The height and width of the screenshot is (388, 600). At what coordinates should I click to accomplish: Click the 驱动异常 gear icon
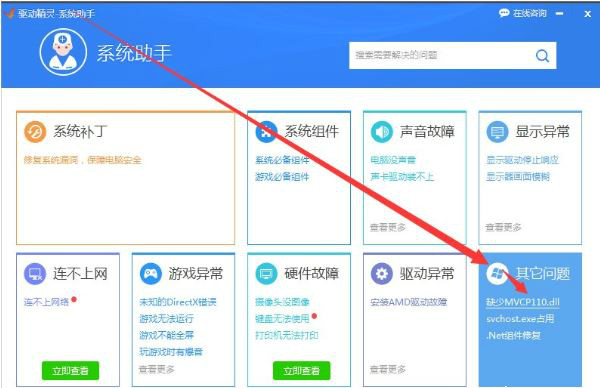point(382,274)
